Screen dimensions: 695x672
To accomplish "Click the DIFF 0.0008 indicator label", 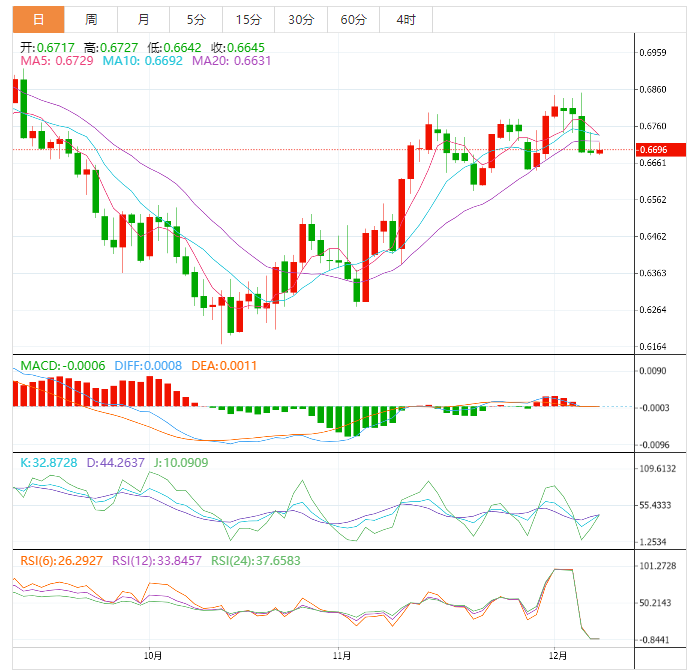I will coord(148,366).
